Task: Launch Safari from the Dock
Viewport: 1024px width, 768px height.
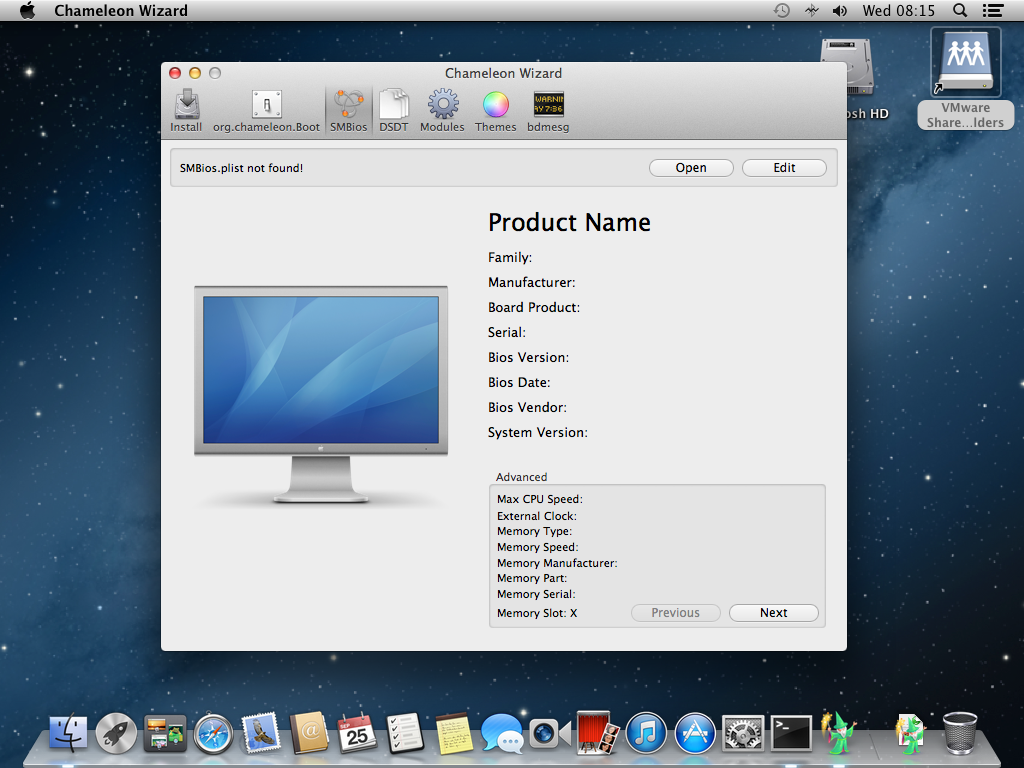Action: tap(213, 734)
